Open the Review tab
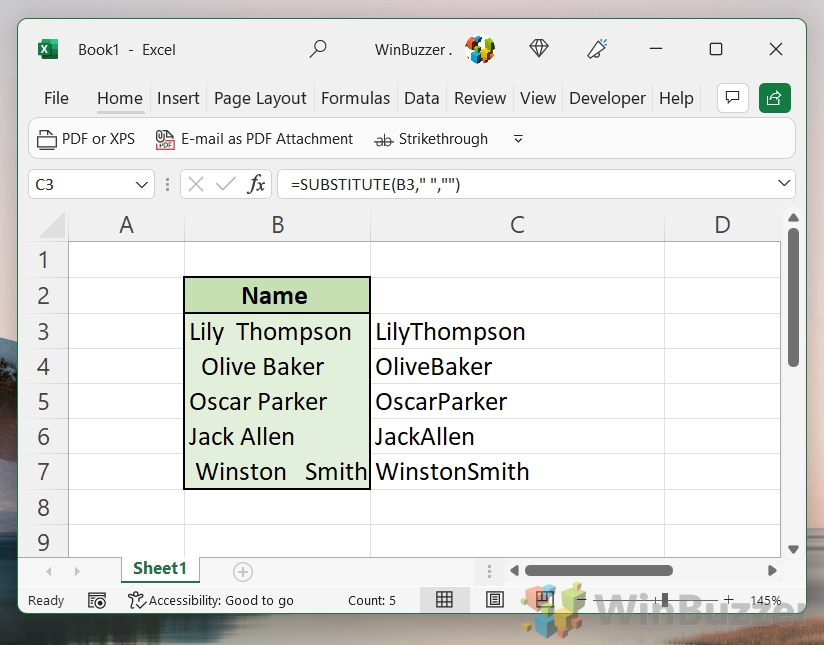This screenshot has width=824, height=645. coord(480,98)
